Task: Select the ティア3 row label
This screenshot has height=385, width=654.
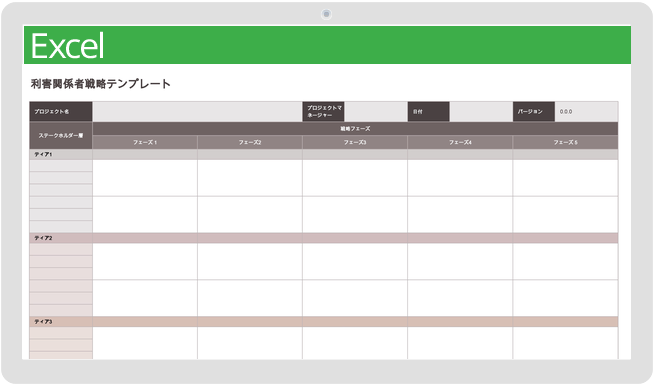Action: pos(61,322)
